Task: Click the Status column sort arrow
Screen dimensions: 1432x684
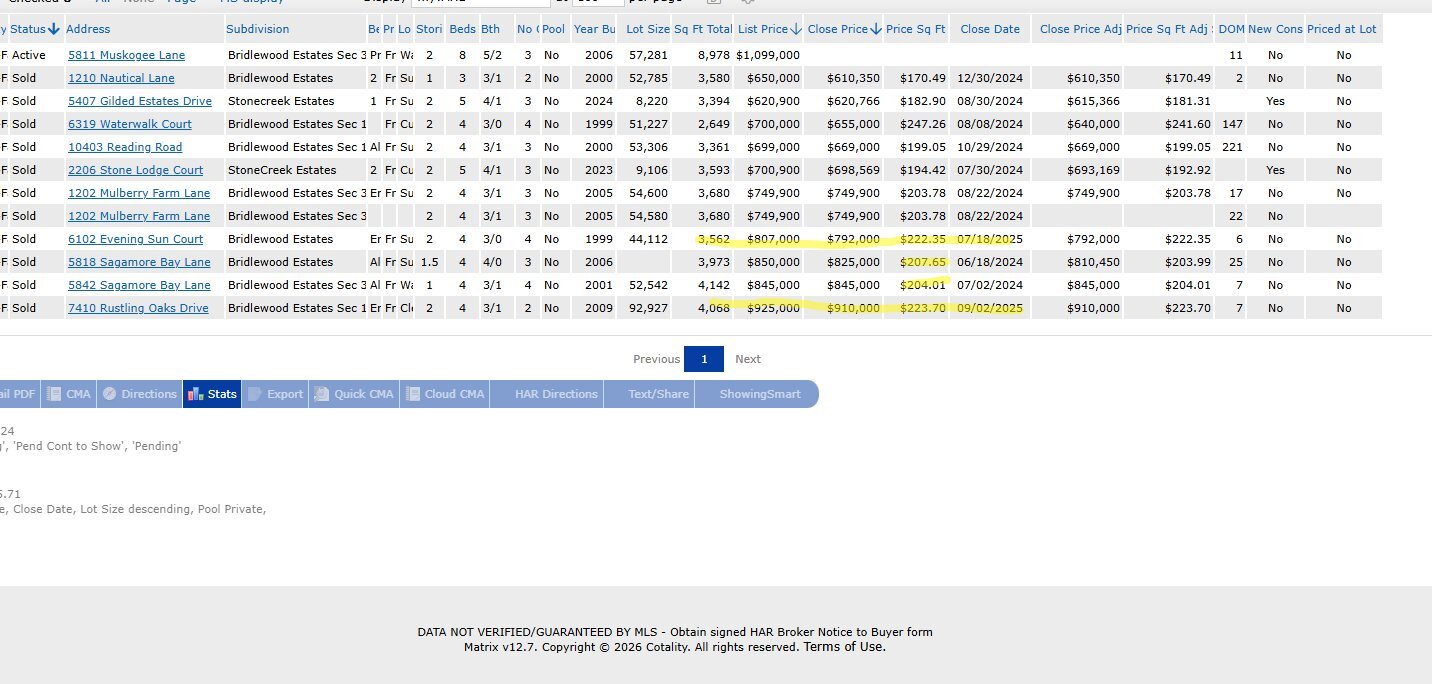Action: pyautogui.click(x=53, y=29)
